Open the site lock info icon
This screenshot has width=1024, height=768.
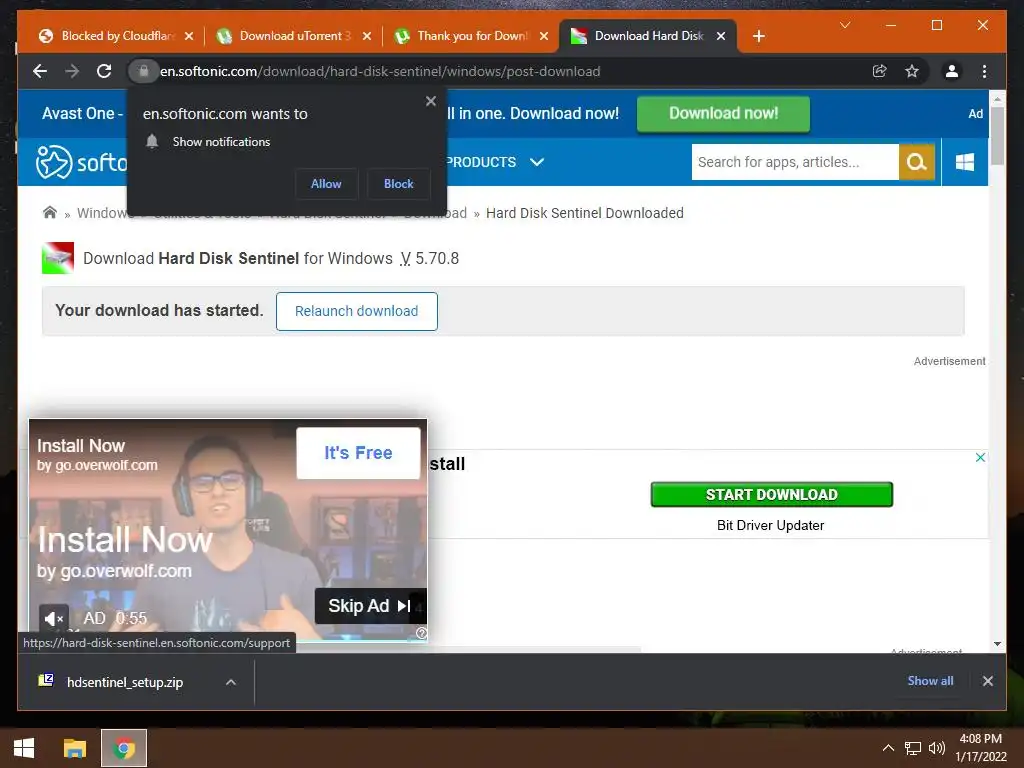pyautogui.click(x=143, y=71)
